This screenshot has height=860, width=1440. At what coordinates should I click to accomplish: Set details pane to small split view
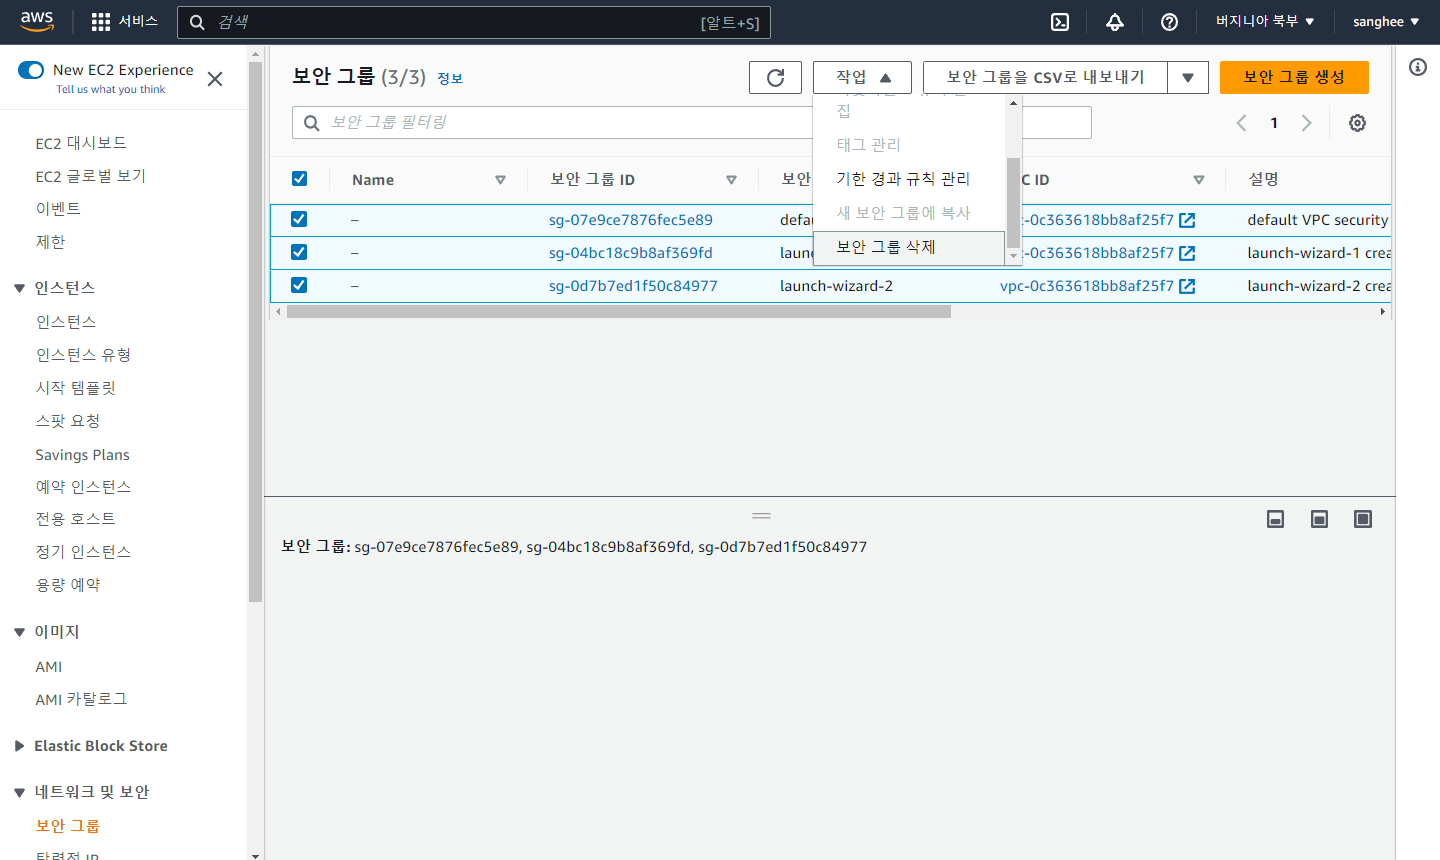pos(1275,519)
